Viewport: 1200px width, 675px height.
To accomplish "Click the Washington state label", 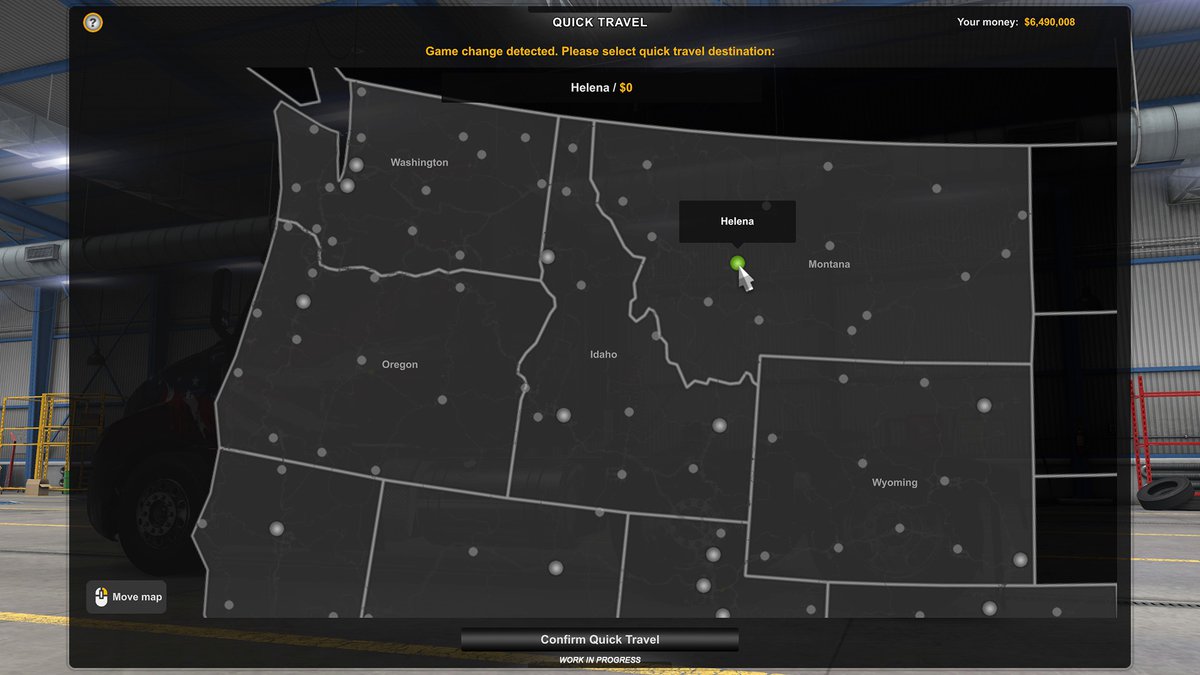I will click(x=419, y=162).
